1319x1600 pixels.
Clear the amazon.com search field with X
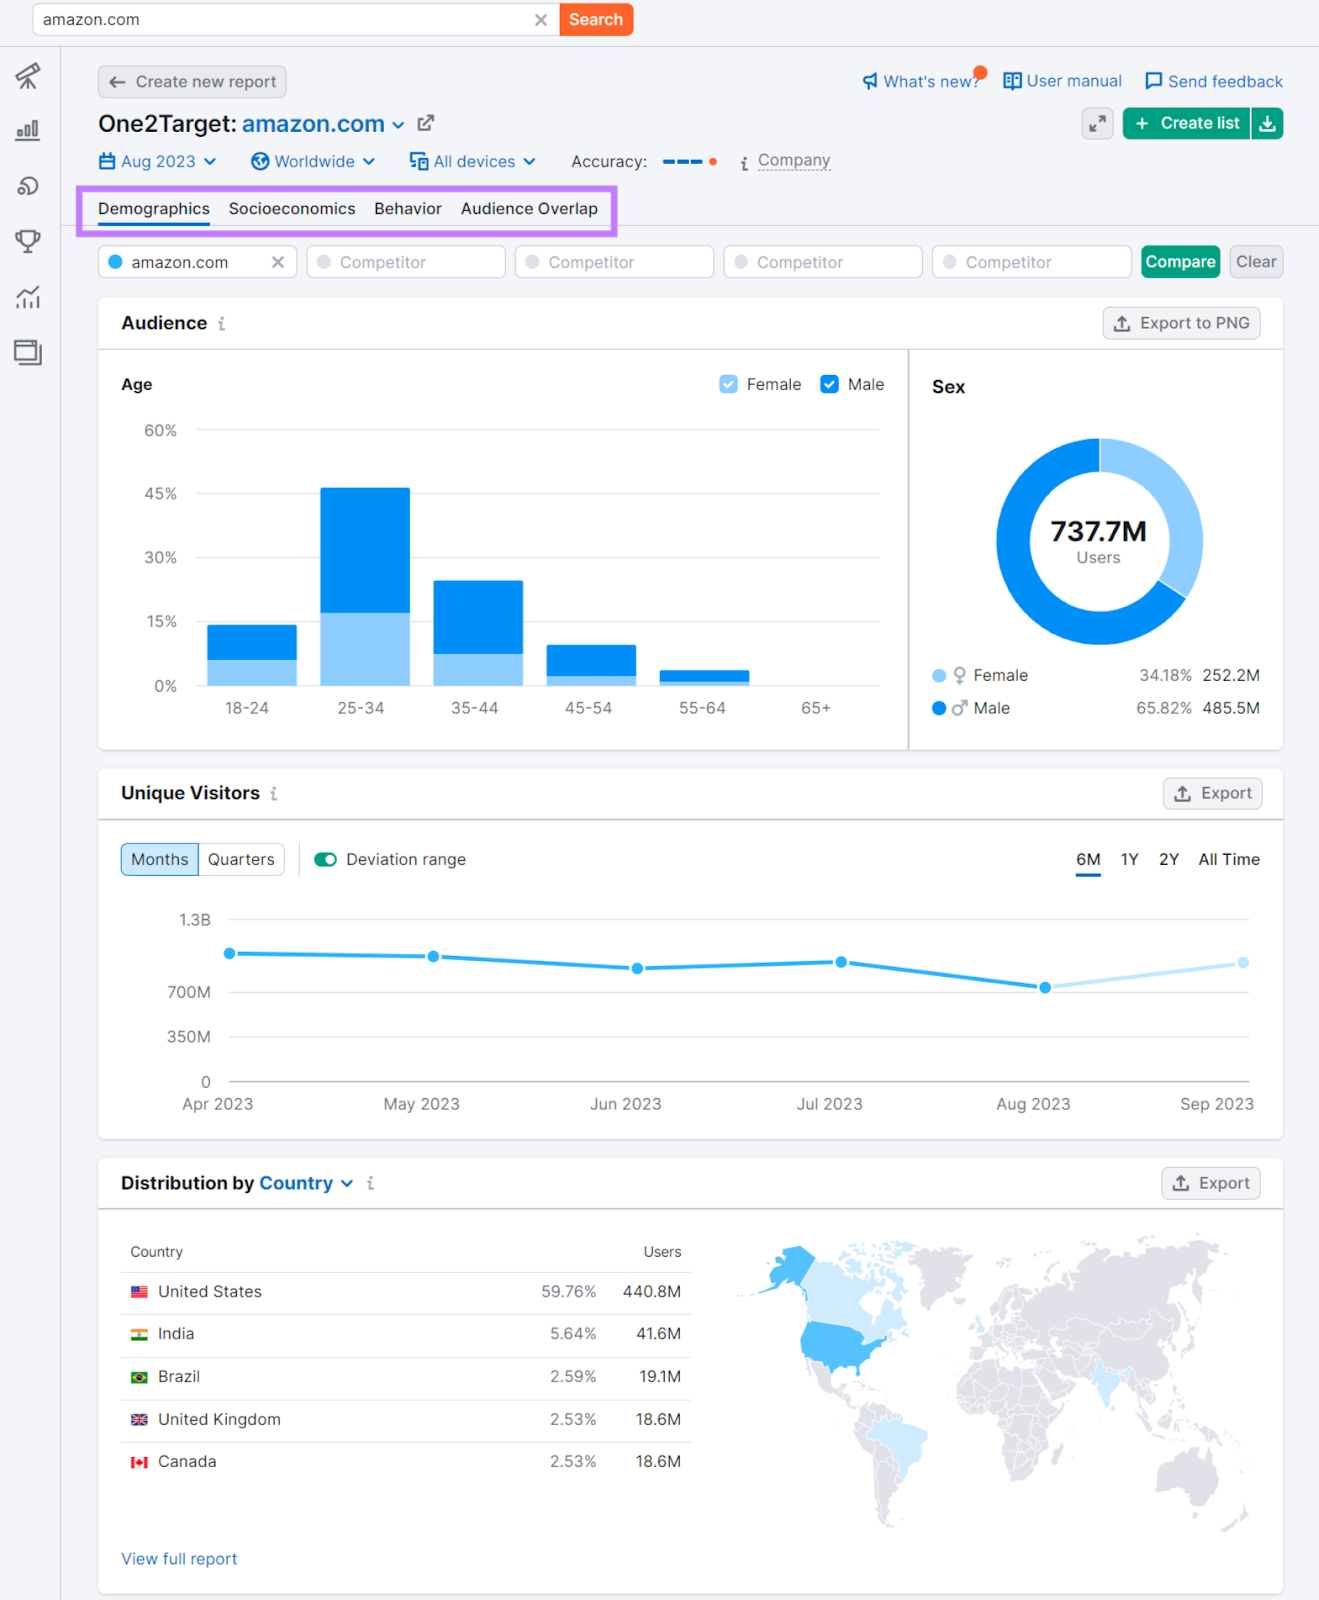click(x=541, y=20)
